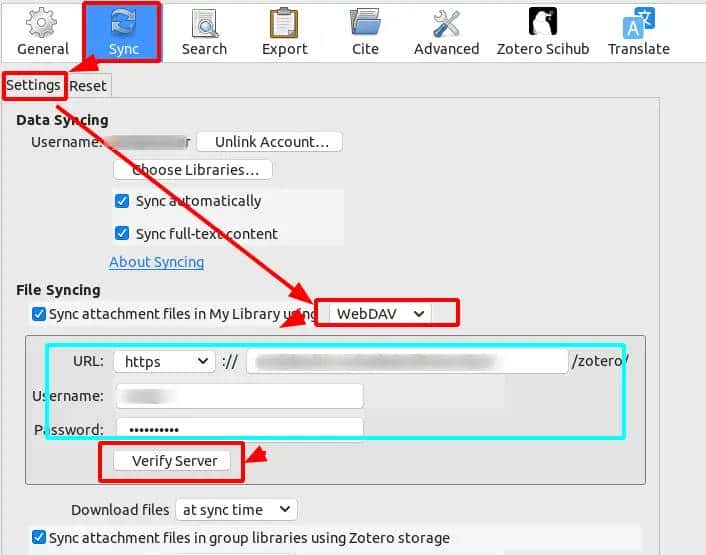Screen dimensions: 706x555
Task: Open the Search preferences pane
Action: tap(204, 30)
